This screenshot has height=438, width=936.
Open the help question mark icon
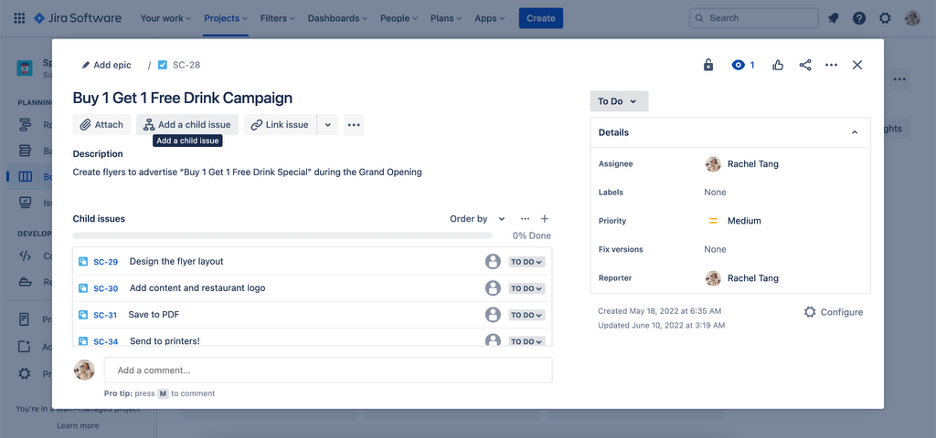point(859,18)
